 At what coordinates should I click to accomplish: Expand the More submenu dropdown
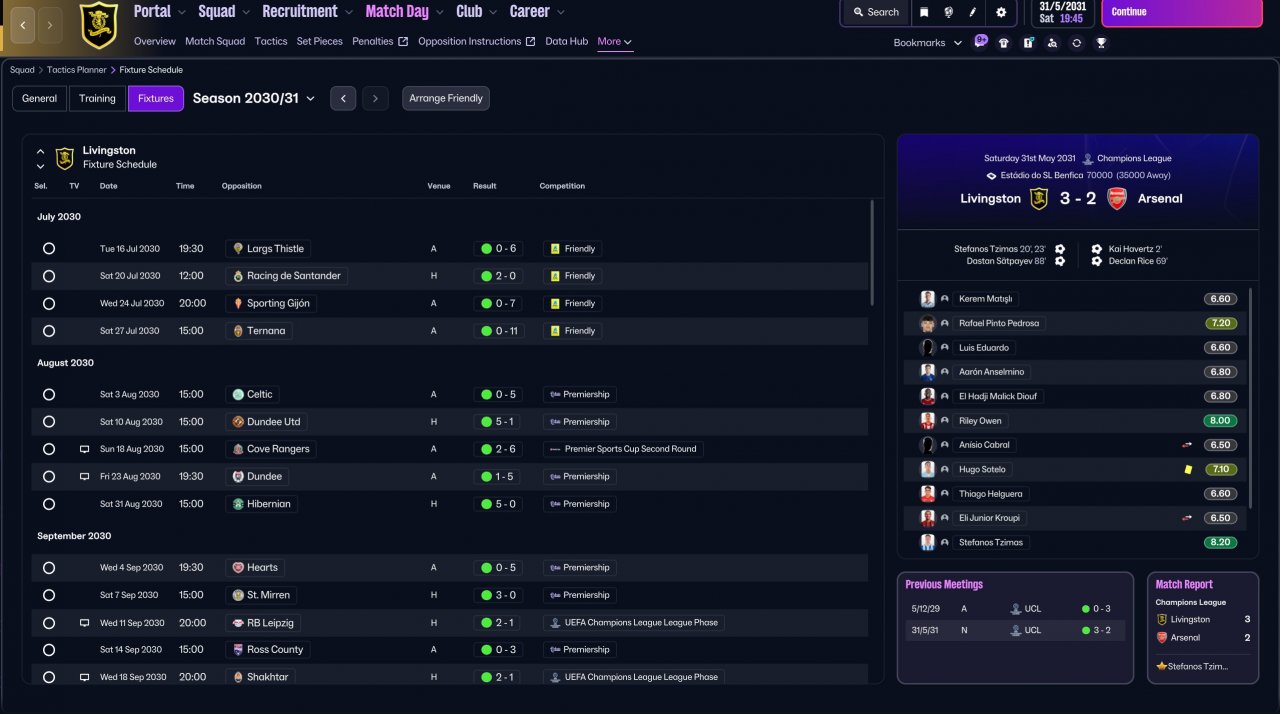(614, 42)
